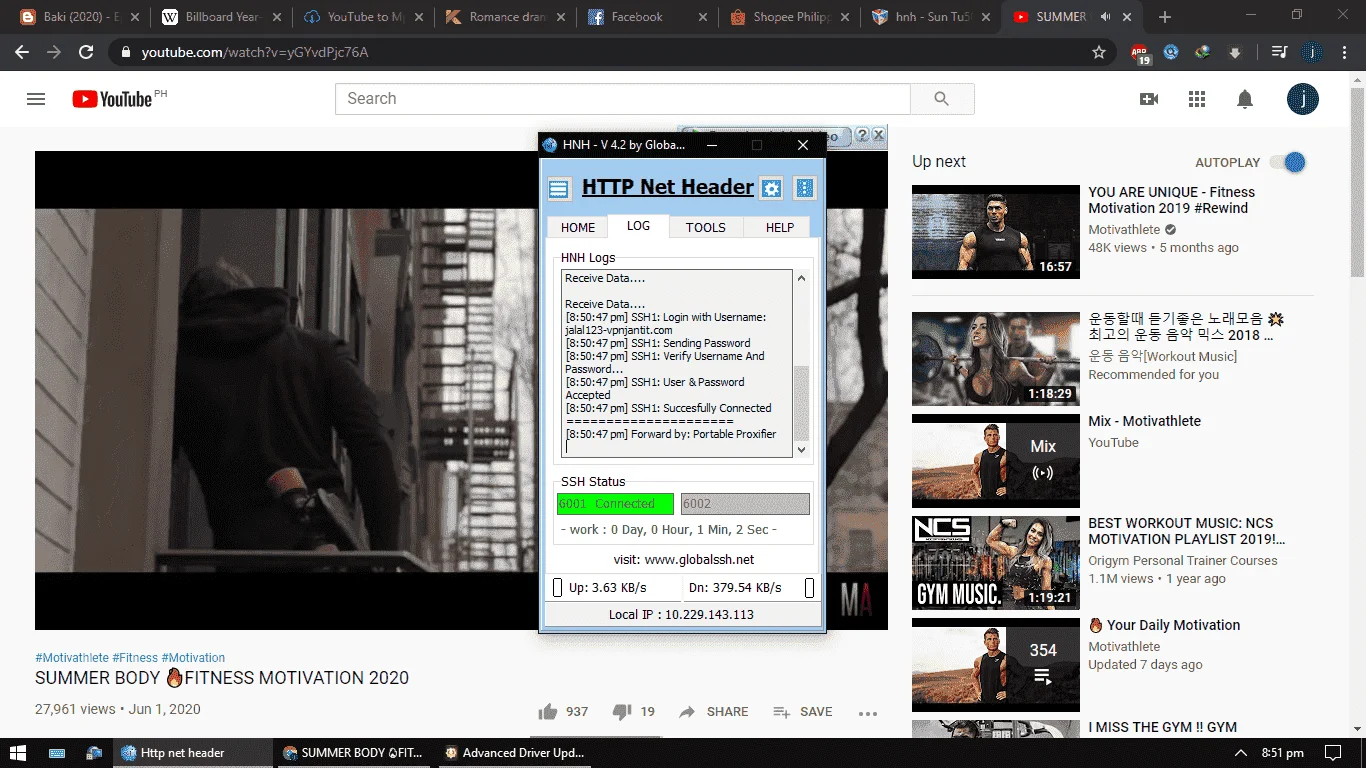Open NCS GYM MUSIC video thumbnail
This screenshot has height=768, width=1366.
[996, 563]
